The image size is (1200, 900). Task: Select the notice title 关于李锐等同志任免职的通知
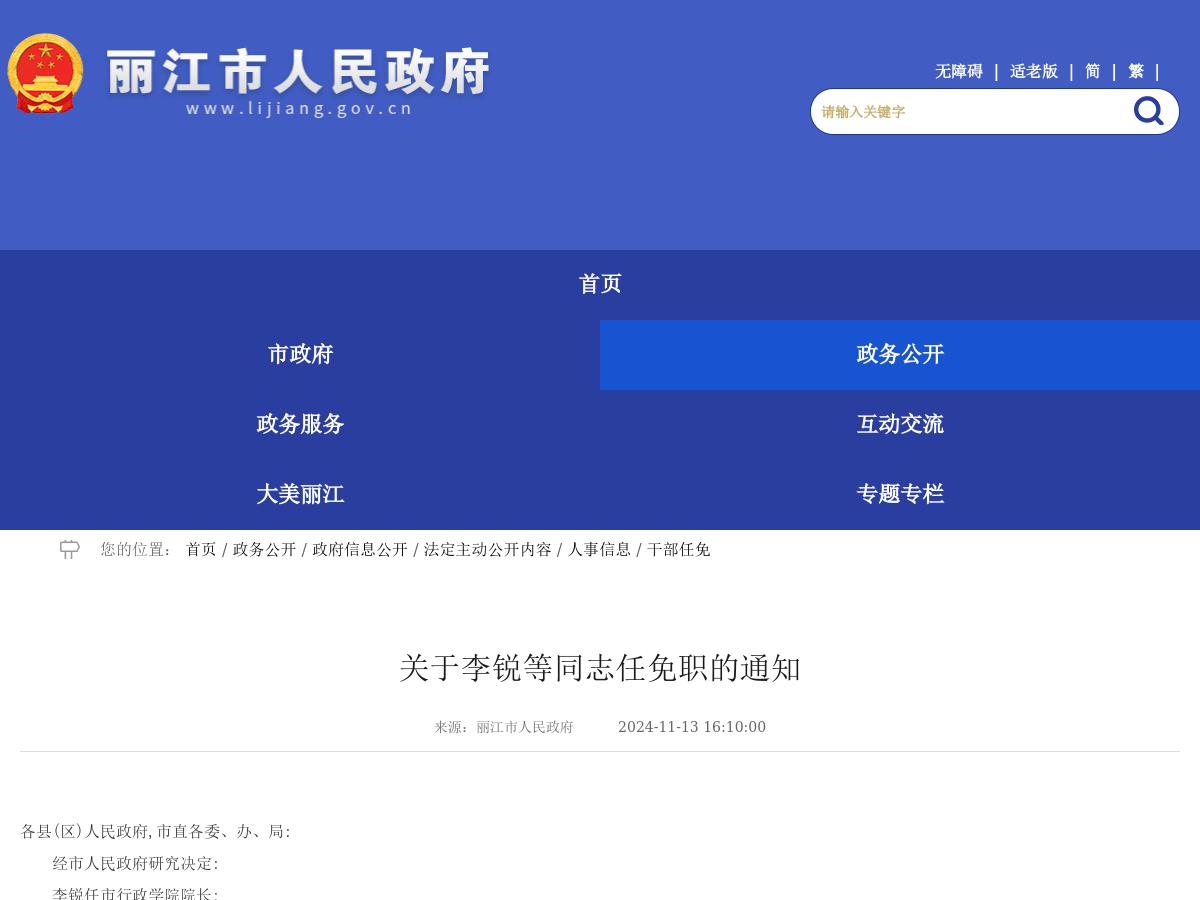click(x=599, y=668)
